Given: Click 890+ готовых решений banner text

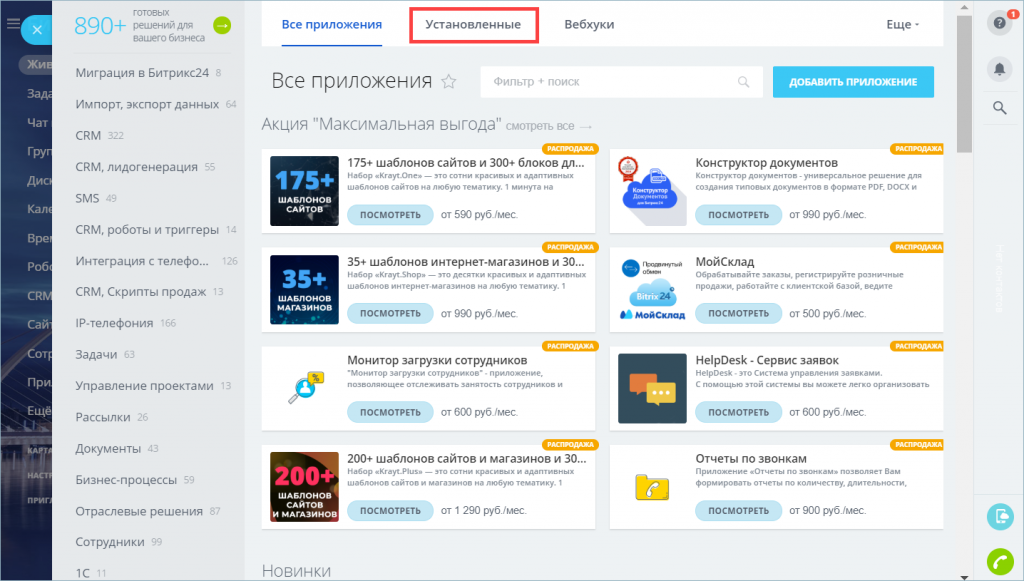Looking at the screenshot, I should (139, 25).
